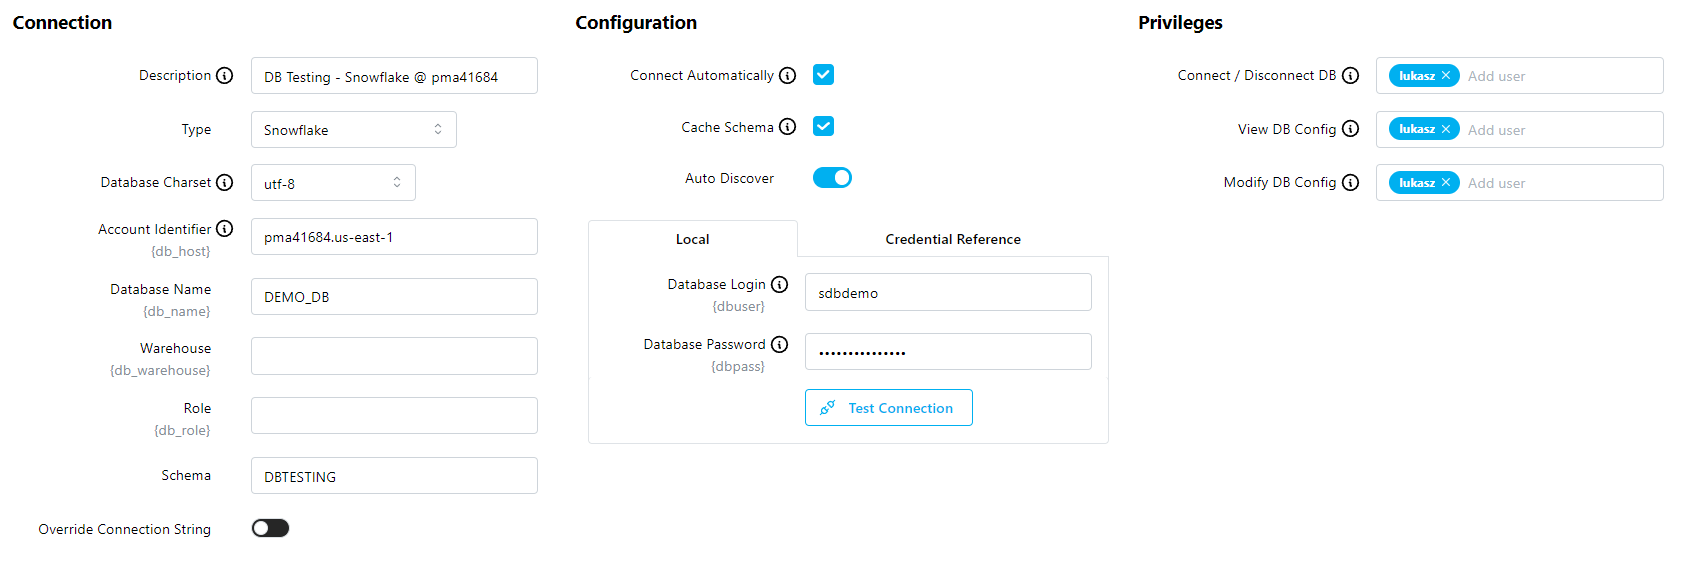Click the Database Login info icon
The height and width of the screenshot is (566, 1699).
(x=780, y=284)
